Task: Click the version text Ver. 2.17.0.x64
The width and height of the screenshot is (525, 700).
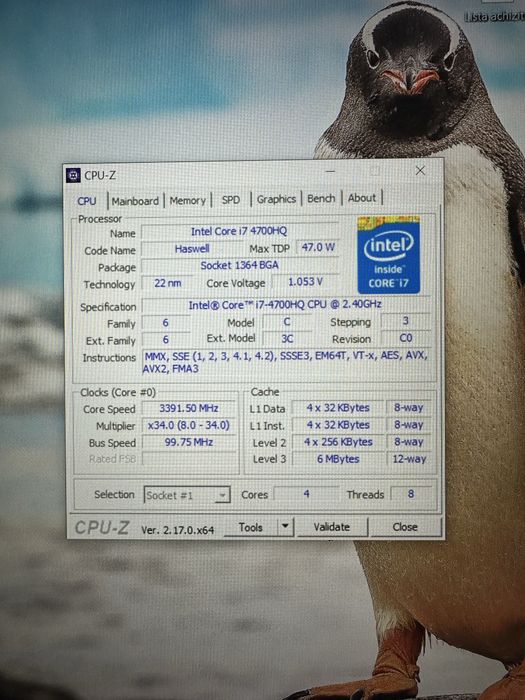Action: [x=178, y=530]
